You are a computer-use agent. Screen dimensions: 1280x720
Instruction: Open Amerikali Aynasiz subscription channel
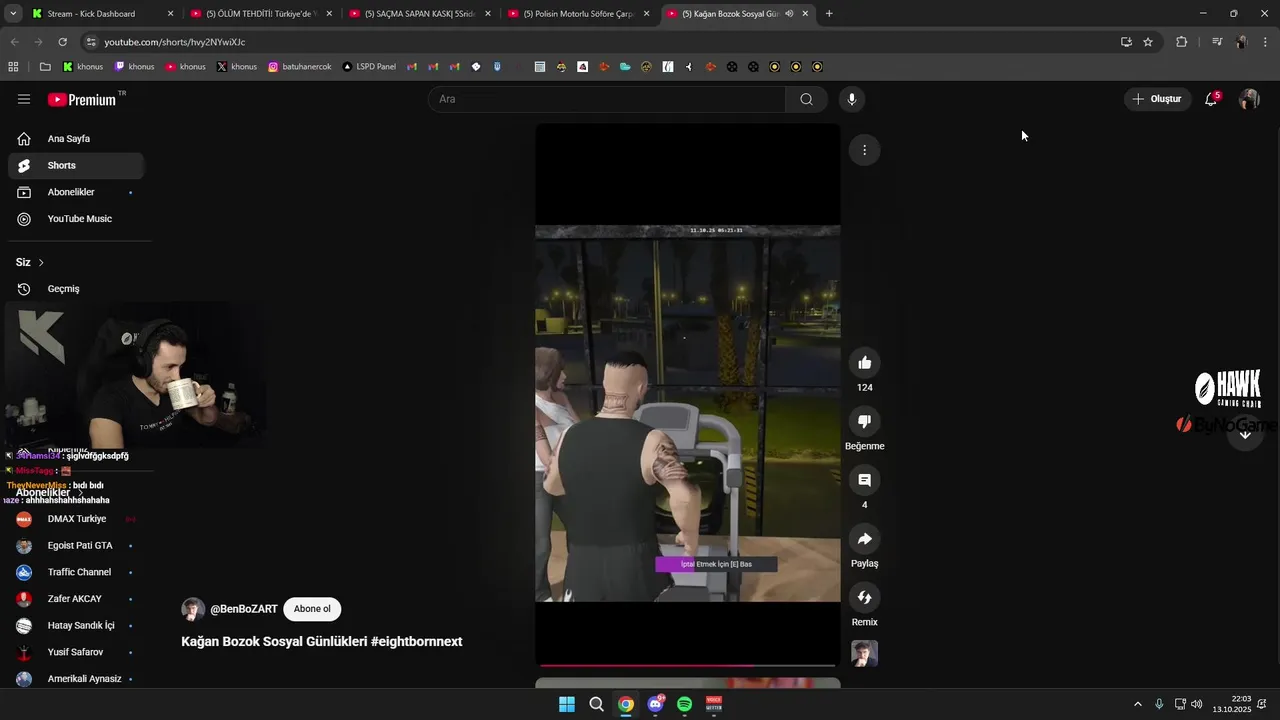76,679
